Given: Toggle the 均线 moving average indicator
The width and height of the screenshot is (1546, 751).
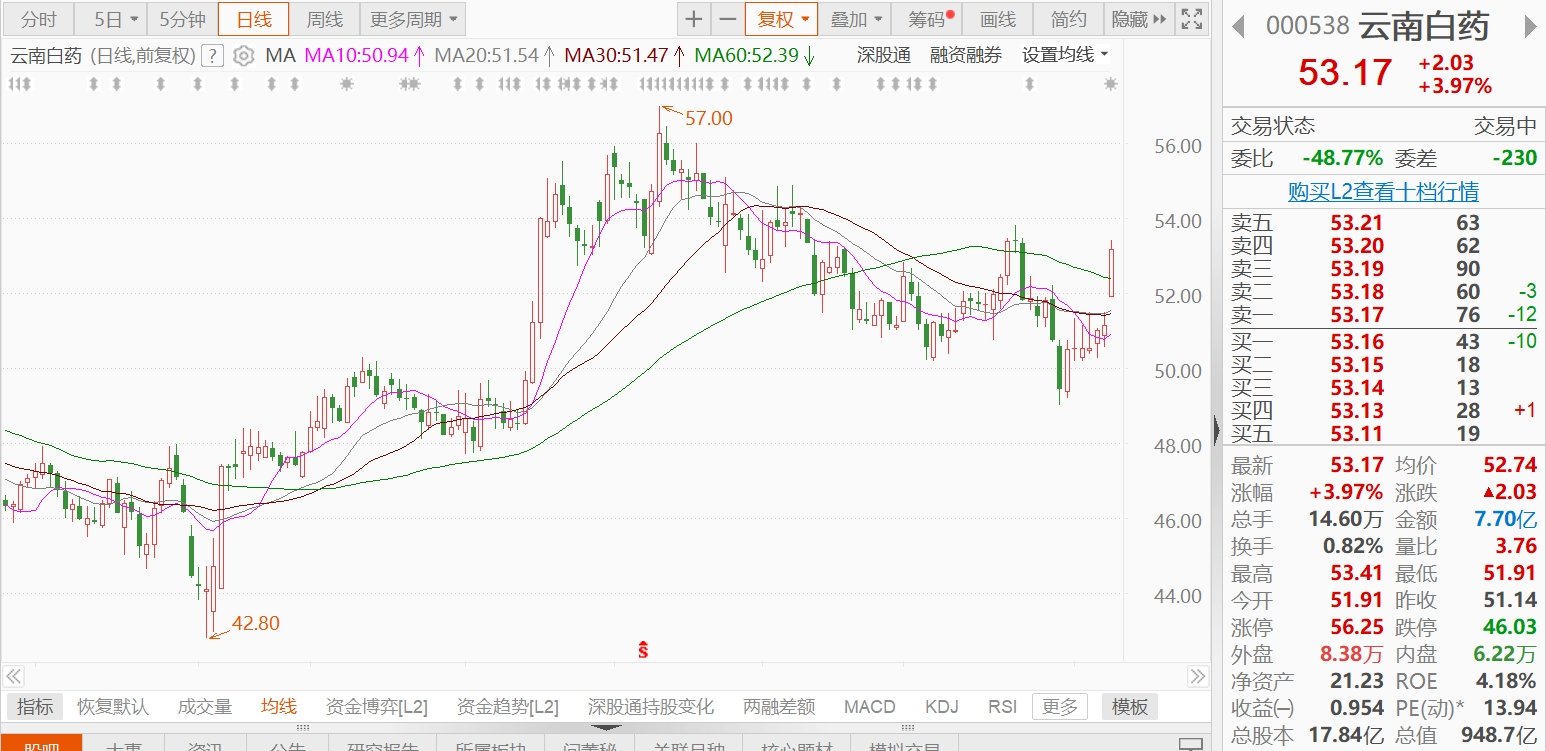Looking at the screenshot, I should (x=279, y=707).
